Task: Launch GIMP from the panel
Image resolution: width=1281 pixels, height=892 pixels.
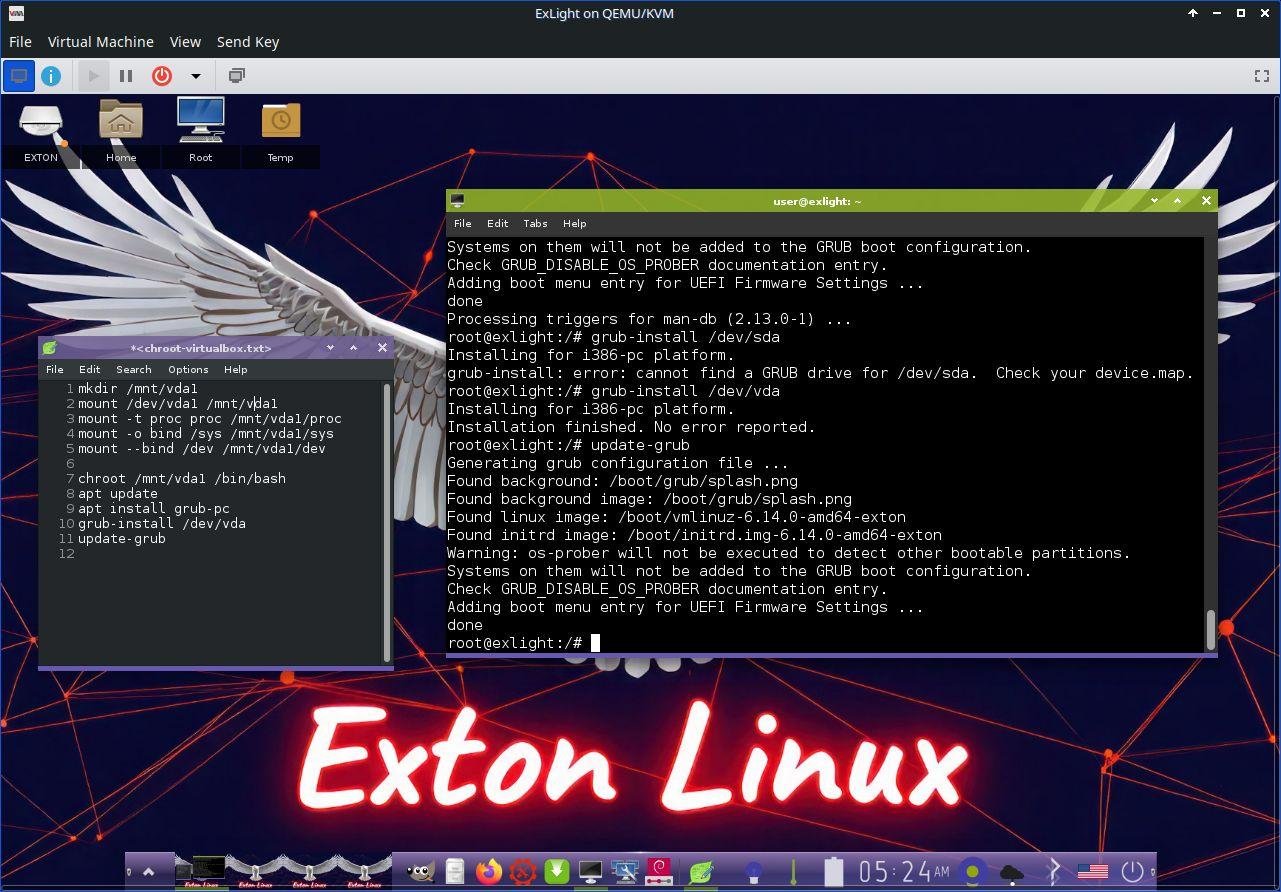Action: tap(420, 872)
